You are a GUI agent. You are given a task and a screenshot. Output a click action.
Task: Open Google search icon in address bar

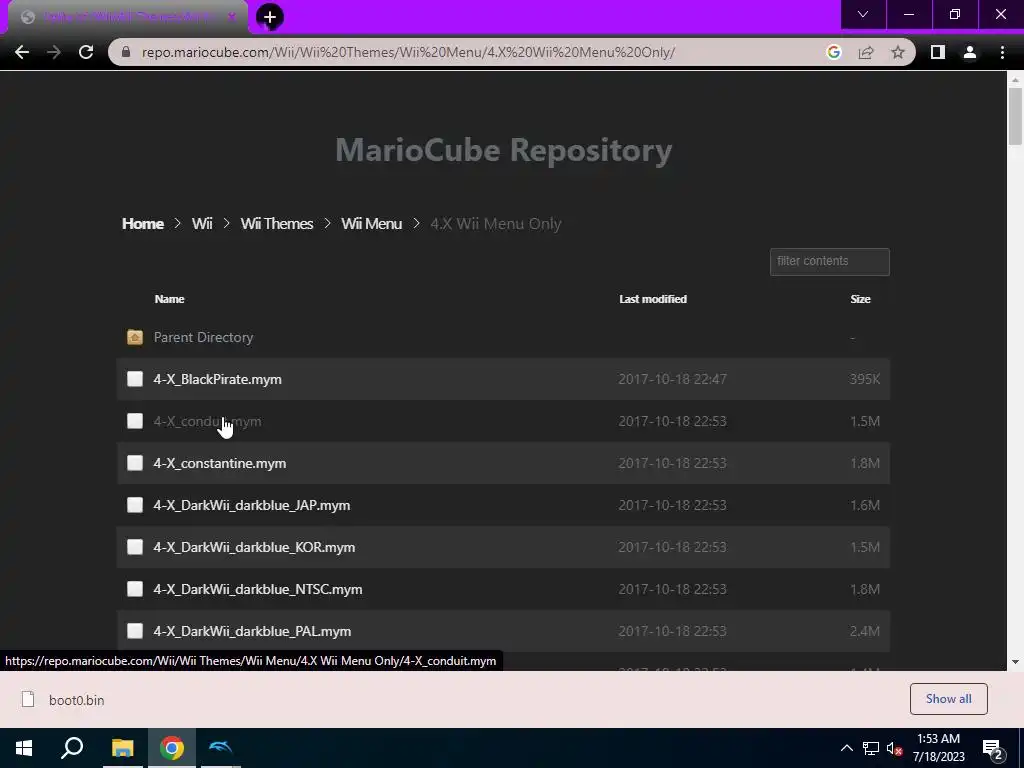click(x=833, y=52)
